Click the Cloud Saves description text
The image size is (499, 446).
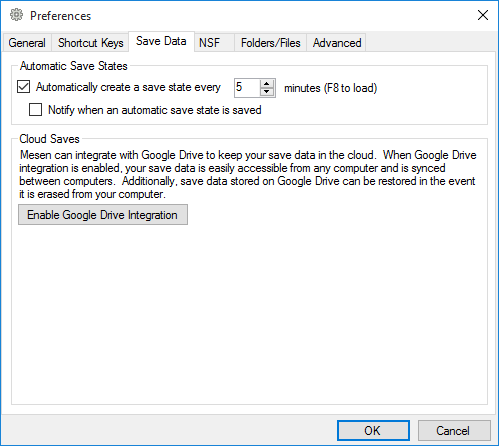(248, 174)
